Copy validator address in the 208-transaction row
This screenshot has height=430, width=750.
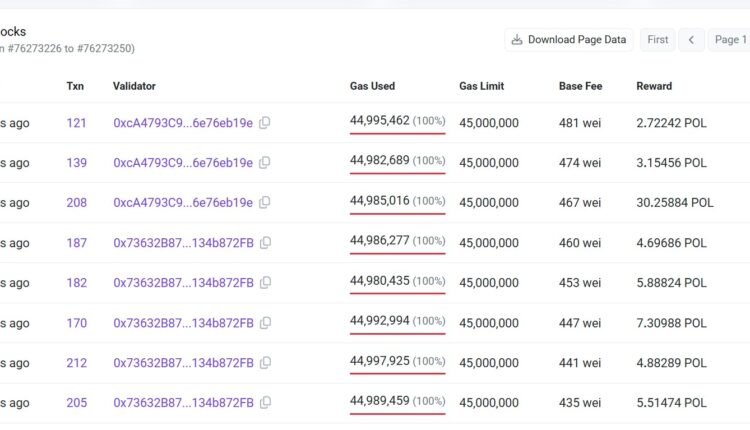click(x=265, y=203)
